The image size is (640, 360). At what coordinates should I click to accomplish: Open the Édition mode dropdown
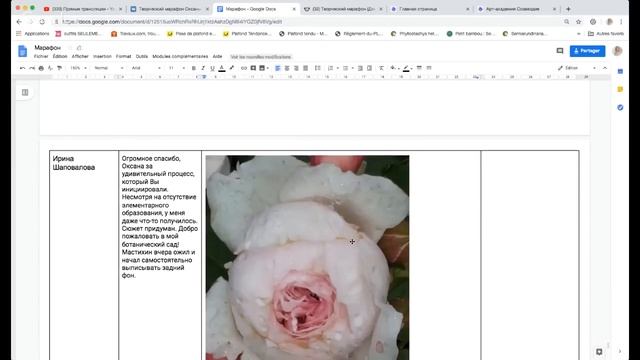click(x=576, y=68)
